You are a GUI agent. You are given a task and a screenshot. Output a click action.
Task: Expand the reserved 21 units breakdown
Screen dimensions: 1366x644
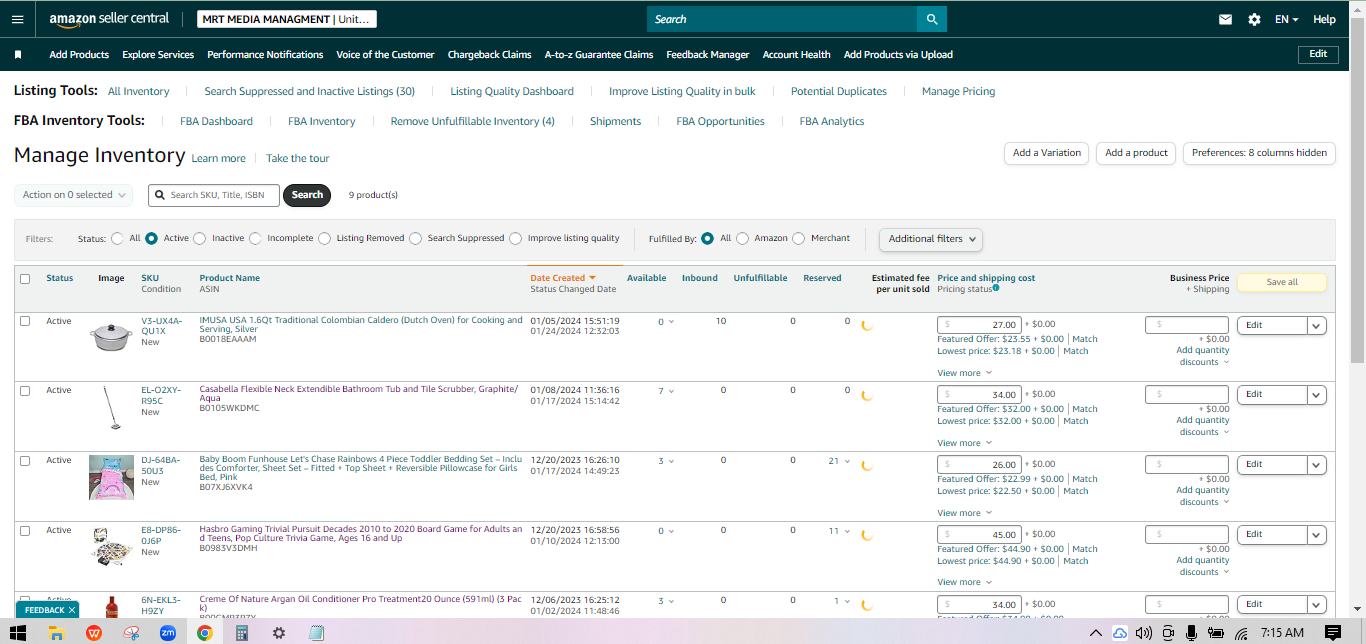click(839, 461)
